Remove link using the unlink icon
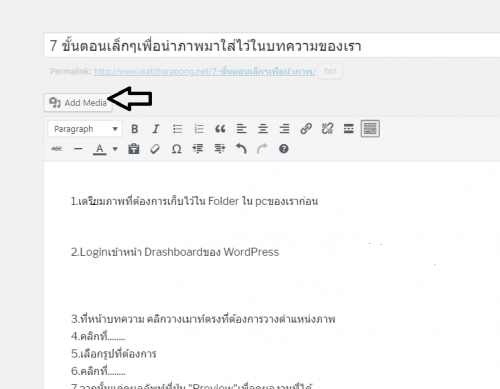 (x=327, y=129)
